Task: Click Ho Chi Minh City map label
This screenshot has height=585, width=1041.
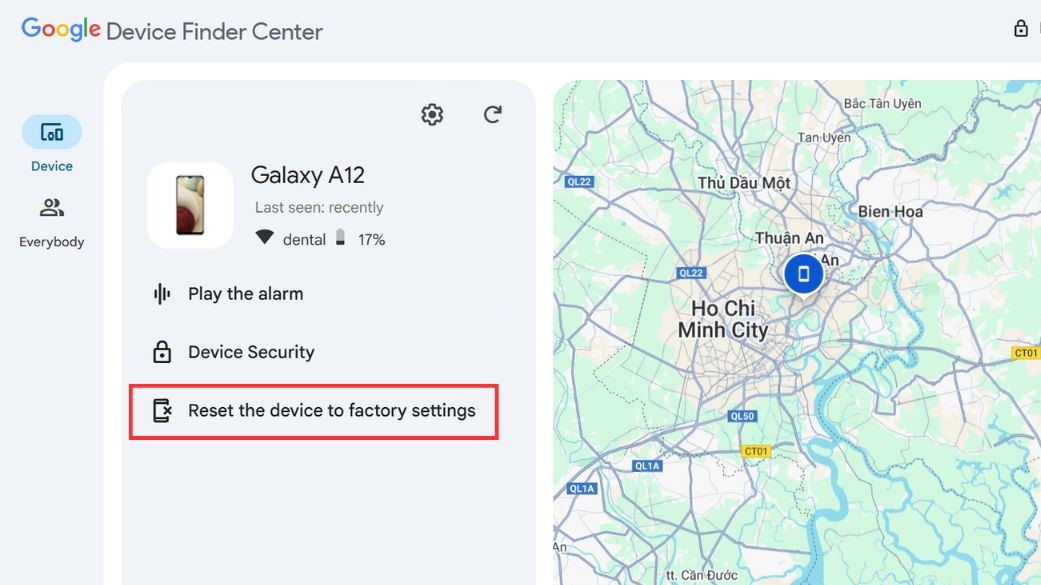Action: 723,319
